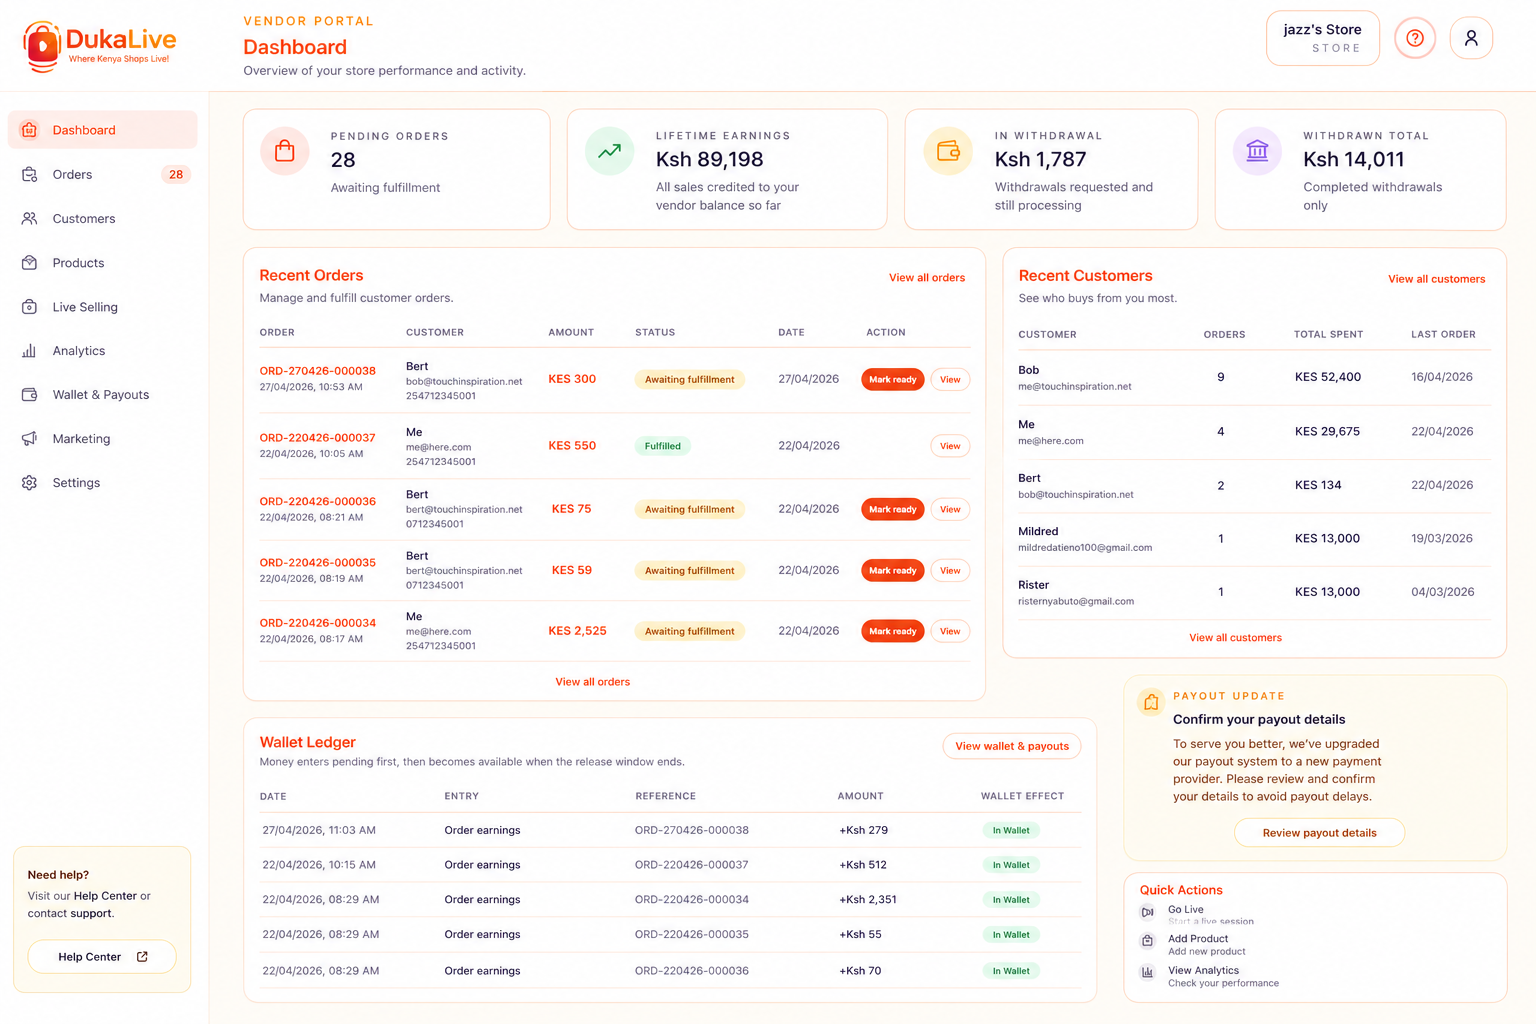Open order link ORD-220426-000037
This screenshot has height=1024, width=1536.
tap(317, 438)
